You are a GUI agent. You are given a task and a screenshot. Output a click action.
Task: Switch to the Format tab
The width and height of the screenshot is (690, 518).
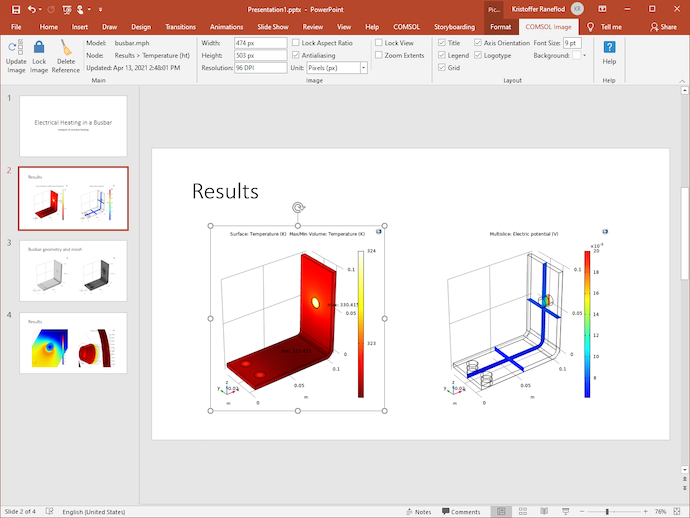[x=501, y=27]
